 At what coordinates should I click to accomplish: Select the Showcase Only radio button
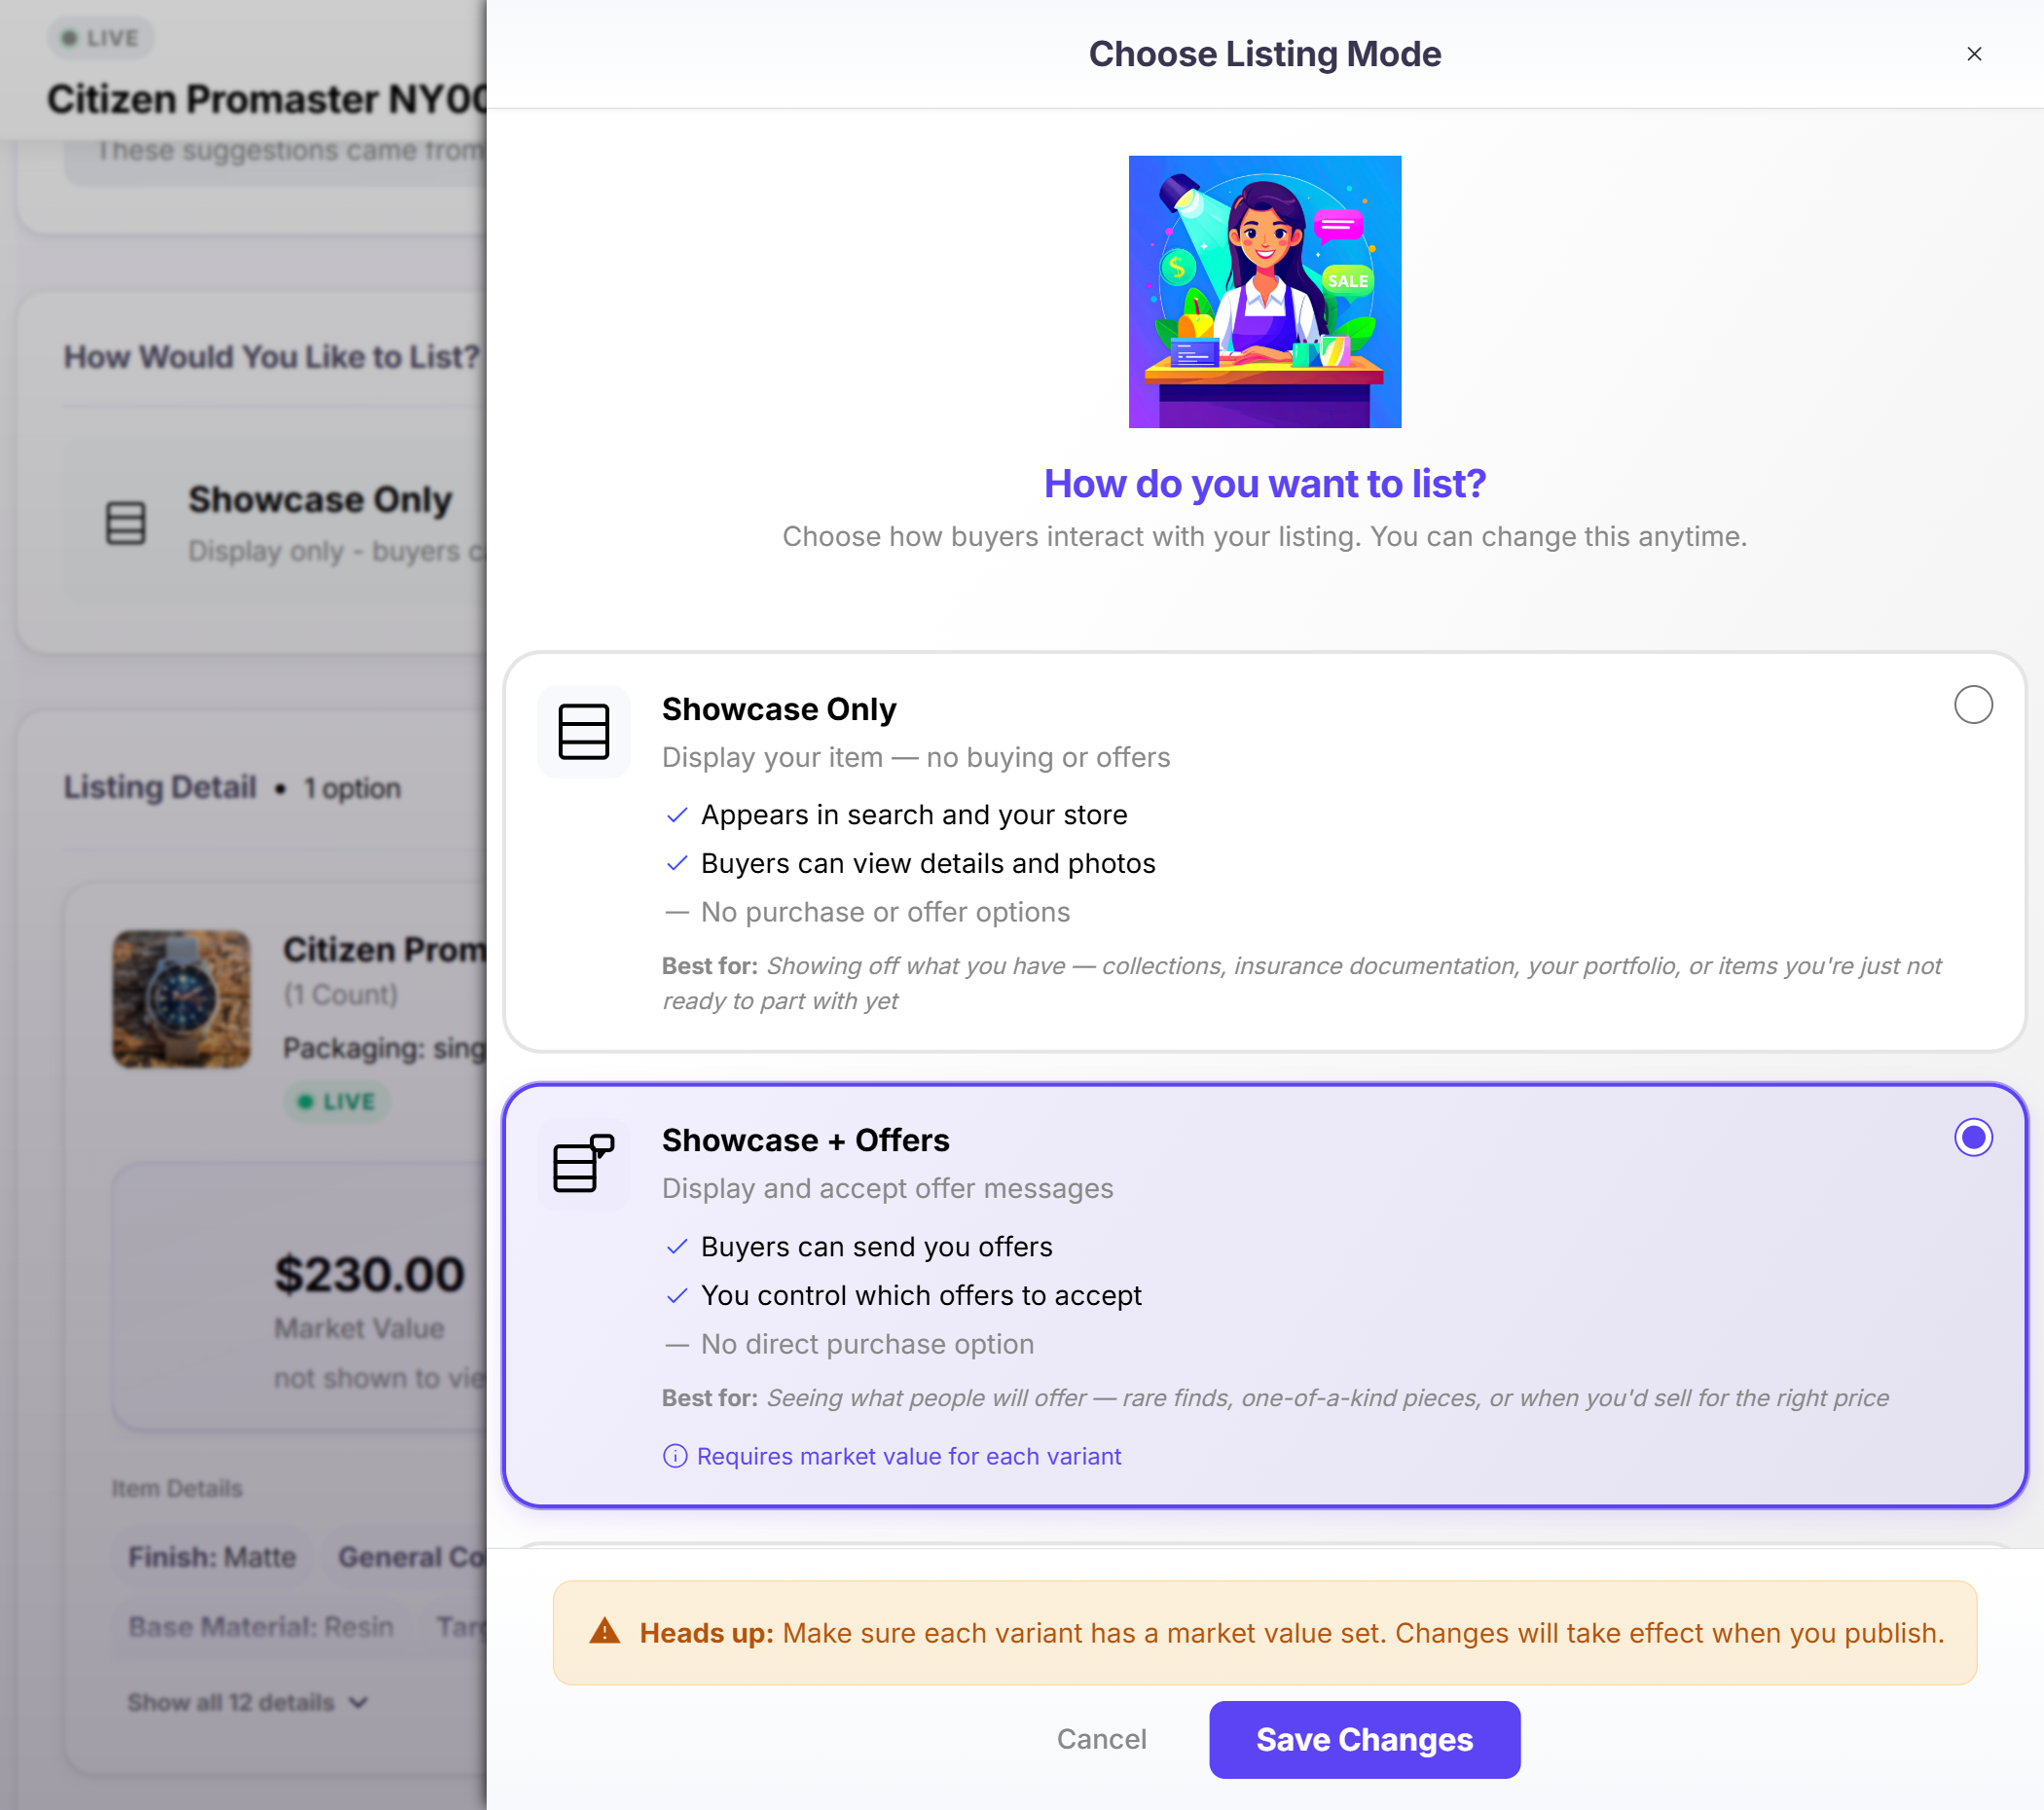tap(1972, 705)
